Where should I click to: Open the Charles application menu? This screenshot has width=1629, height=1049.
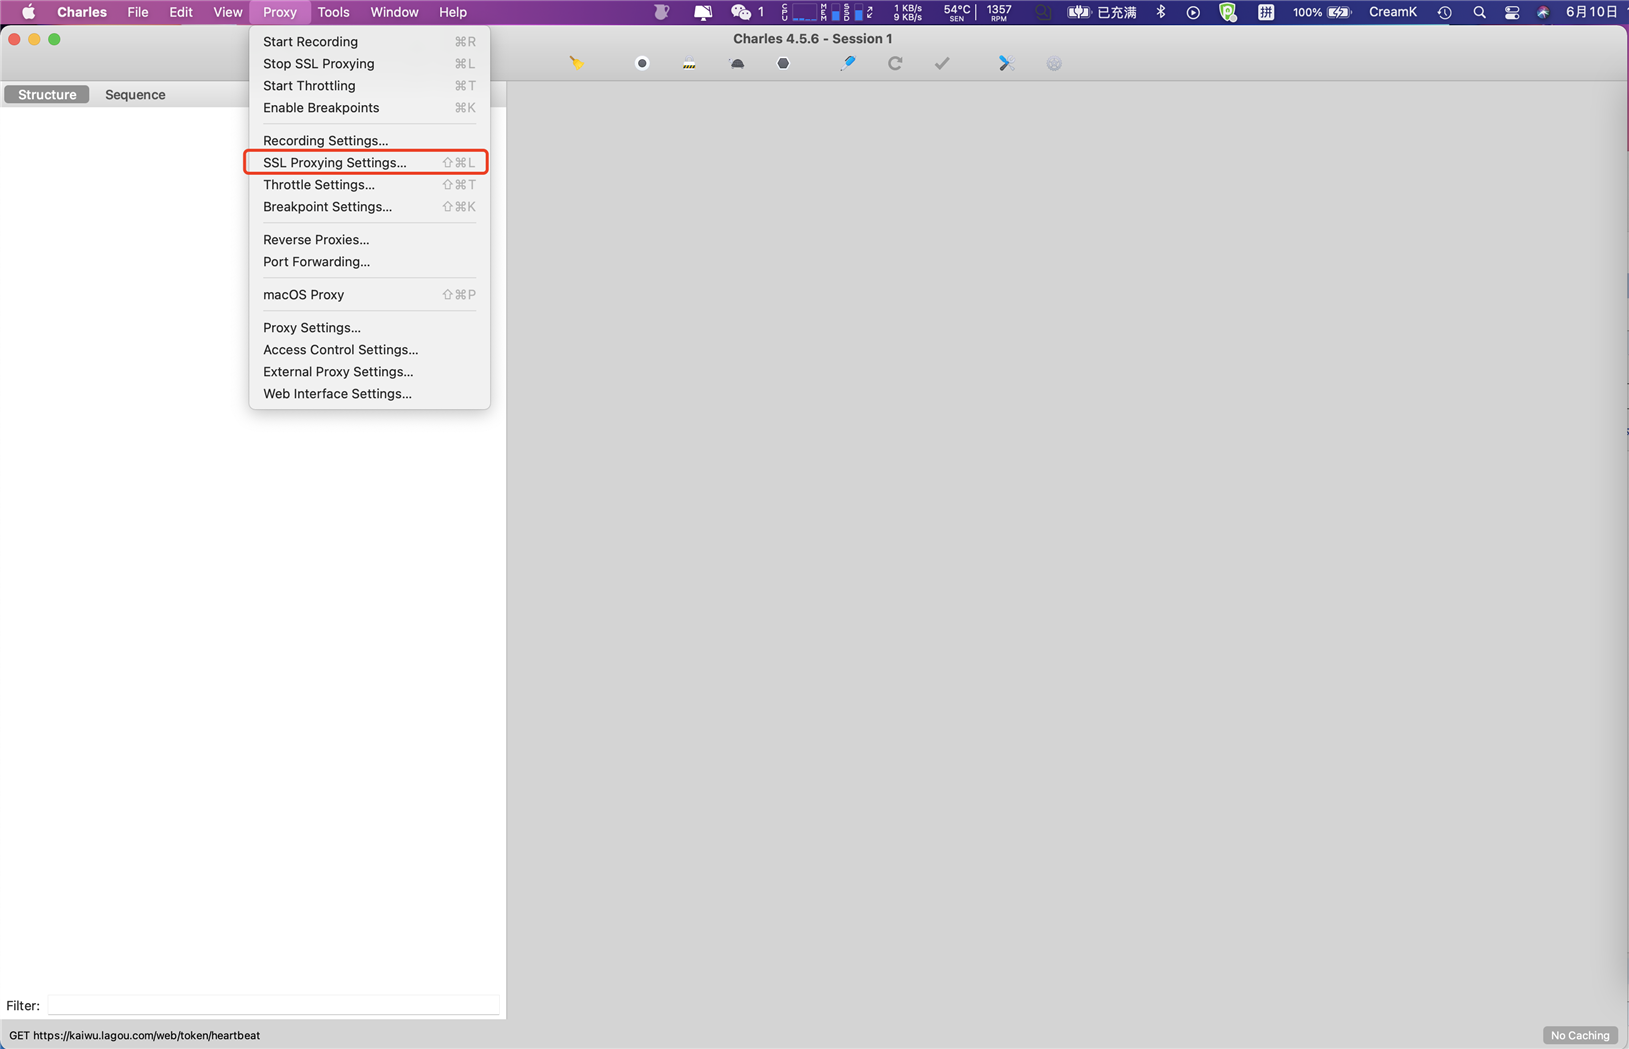[82, 12]
